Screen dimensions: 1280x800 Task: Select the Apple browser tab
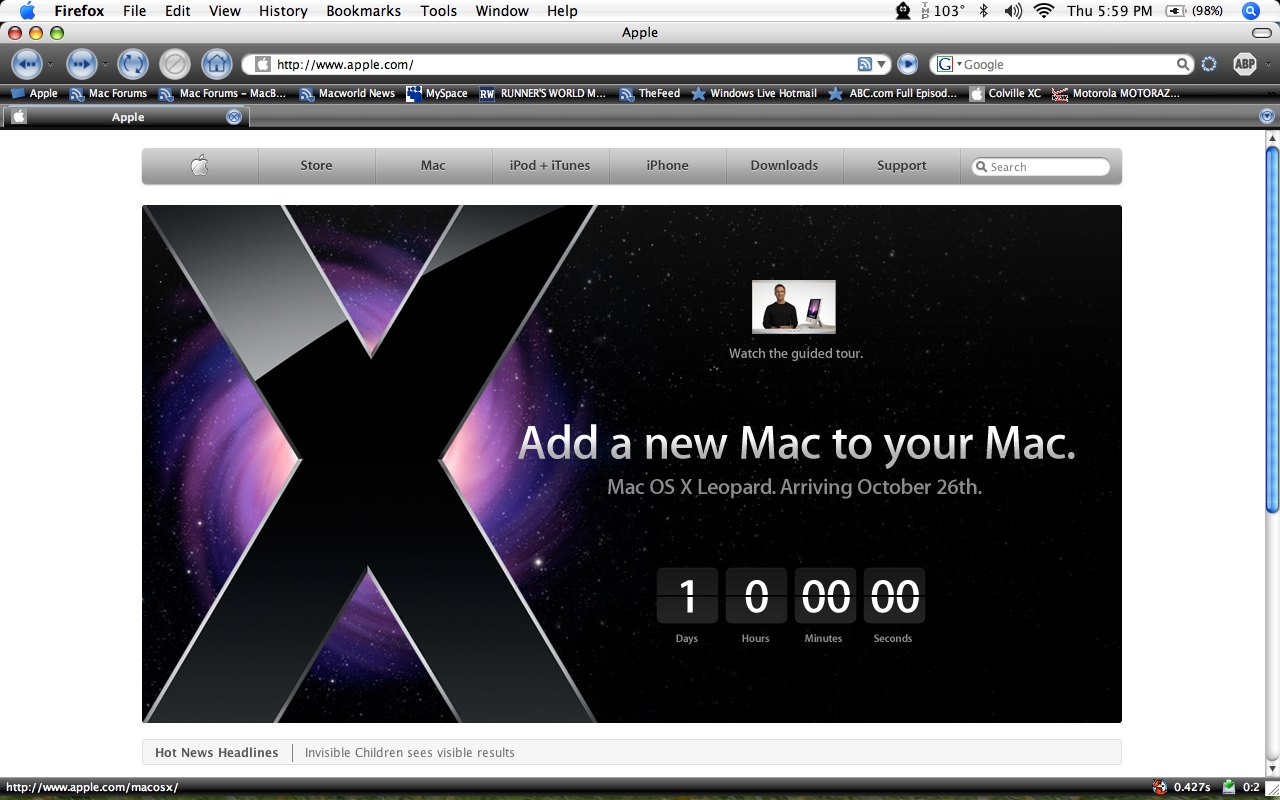click(126, 117)
